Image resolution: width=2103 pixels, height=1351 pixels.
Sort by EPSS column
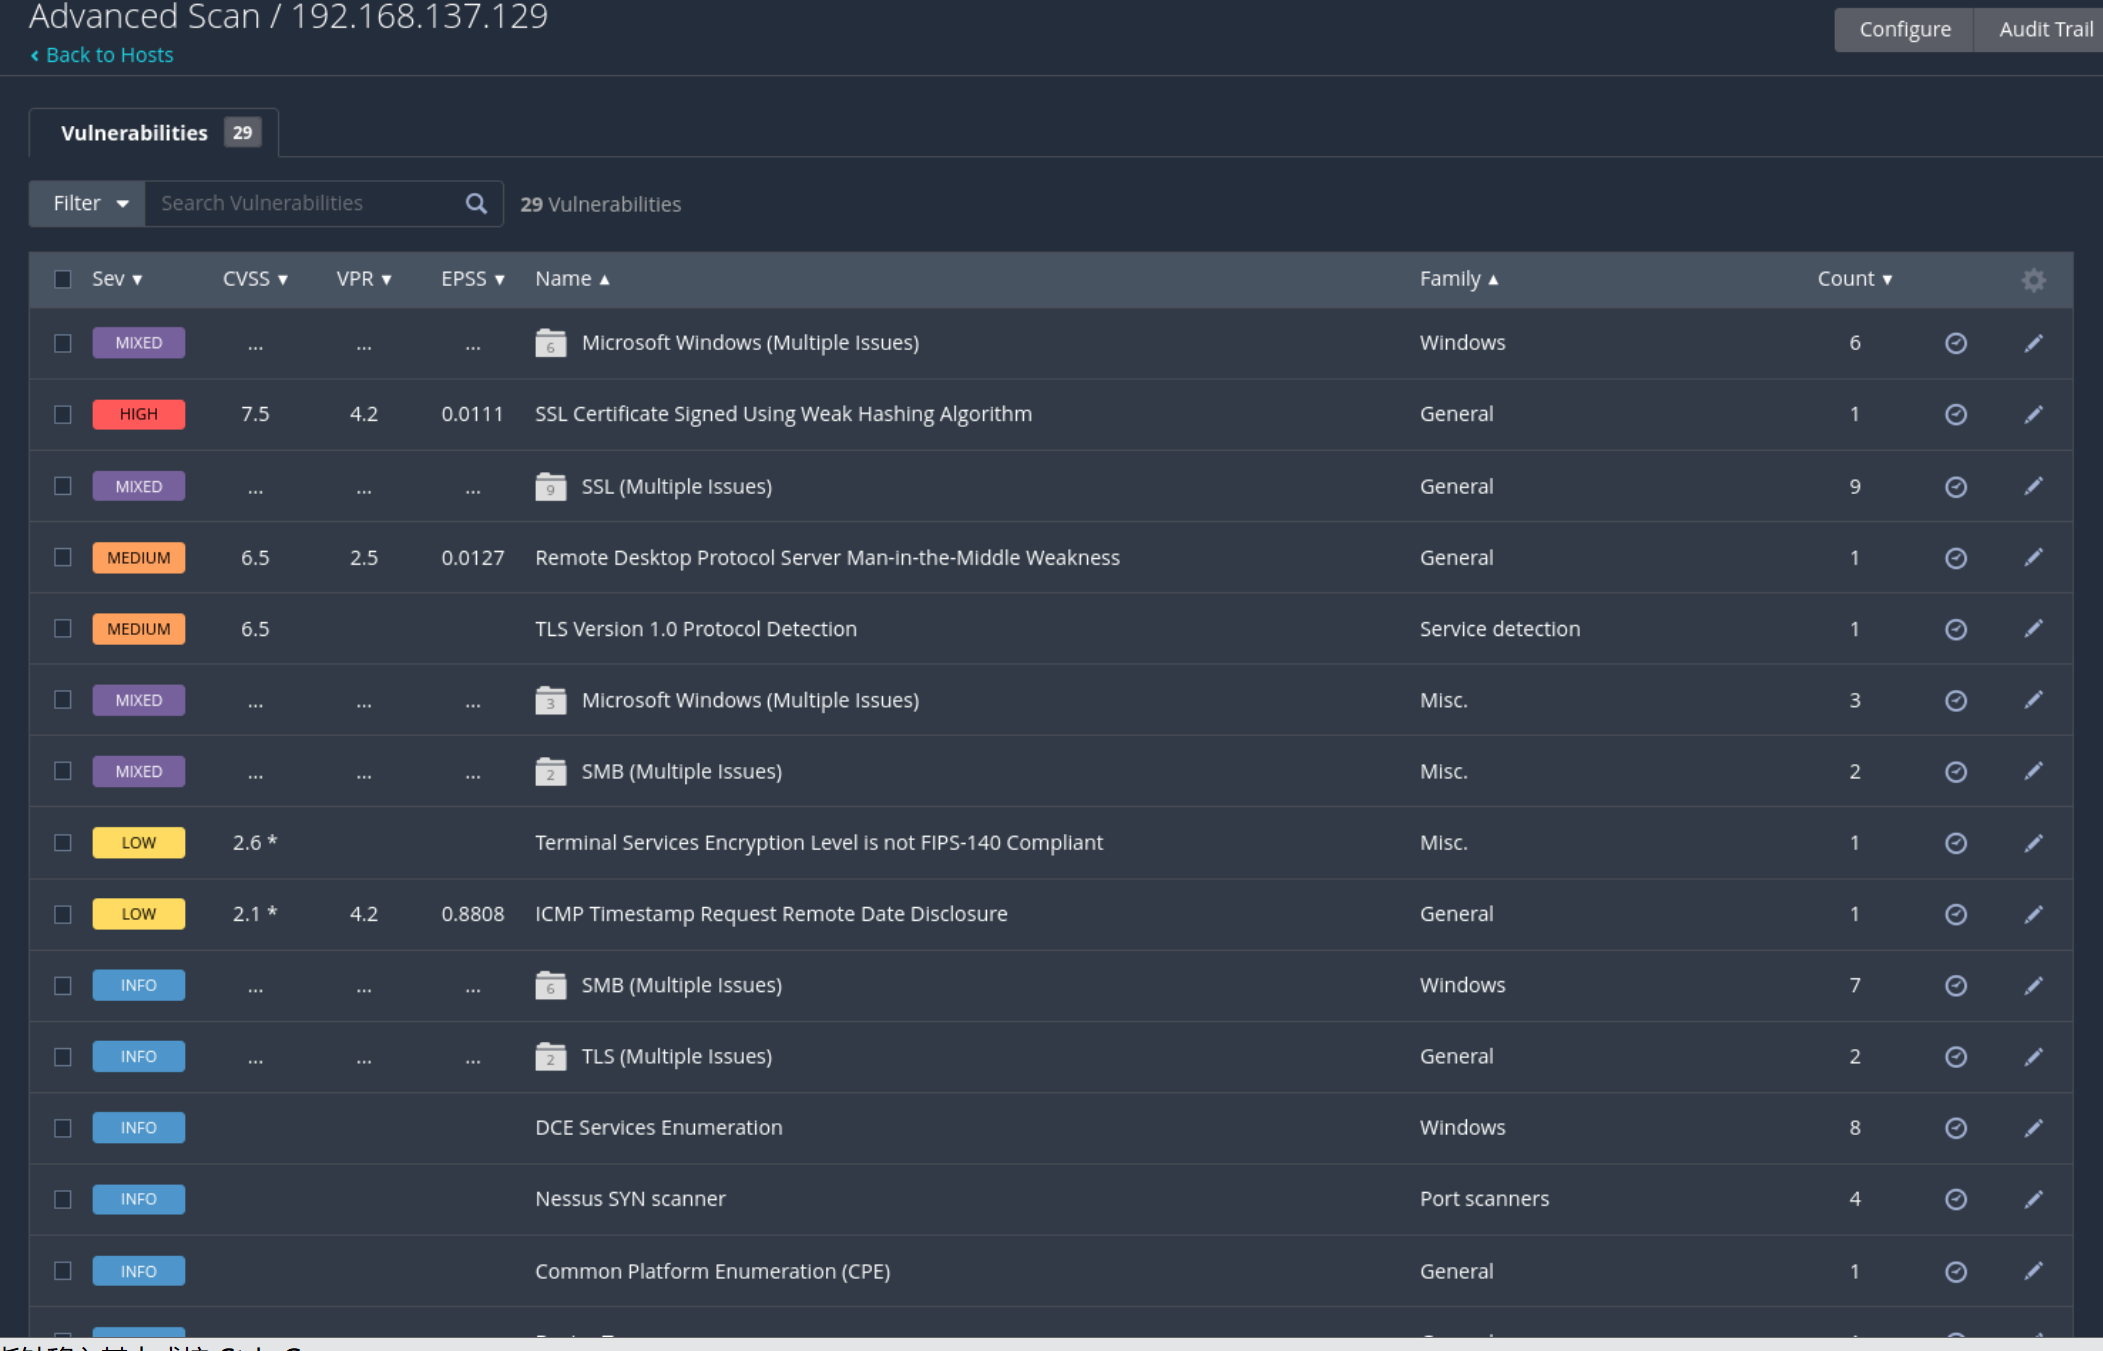click(473, 279)
